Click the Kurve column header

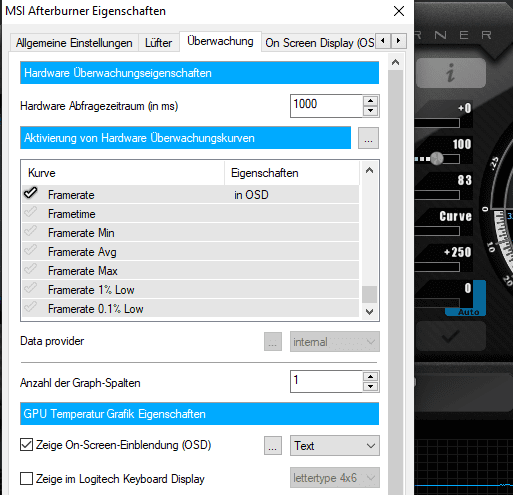coord(123,173)
